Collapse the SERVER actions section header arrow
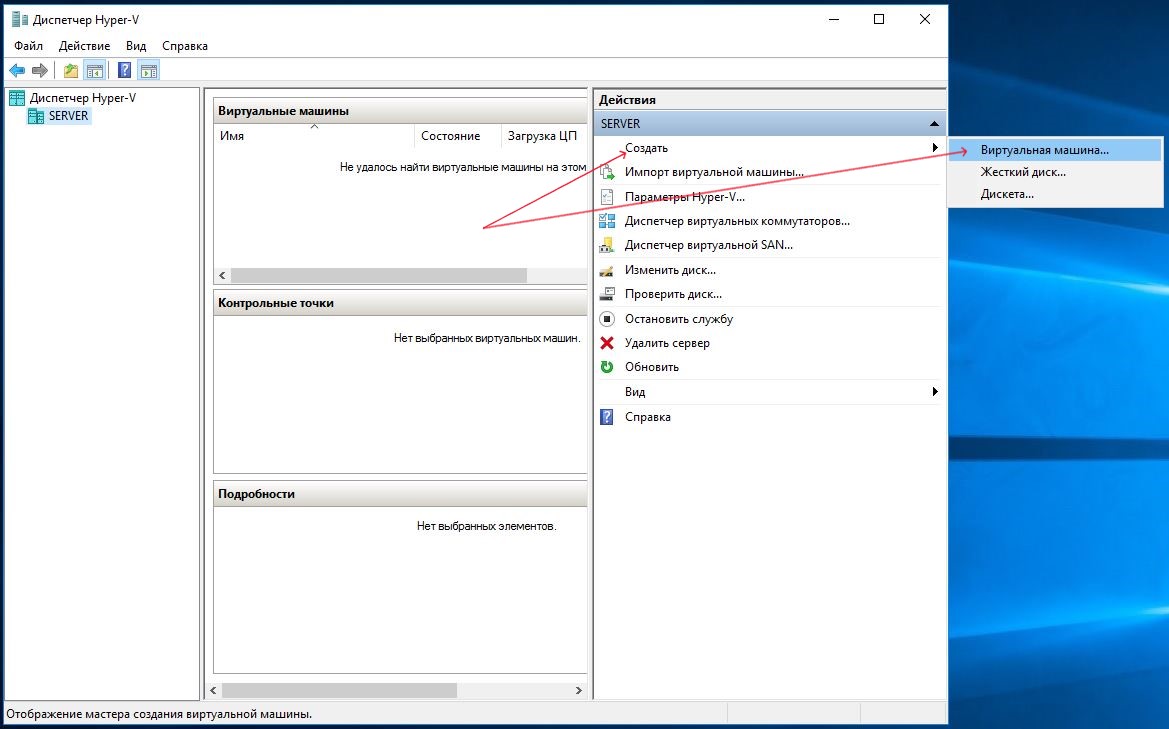 [x=934, y=124]
